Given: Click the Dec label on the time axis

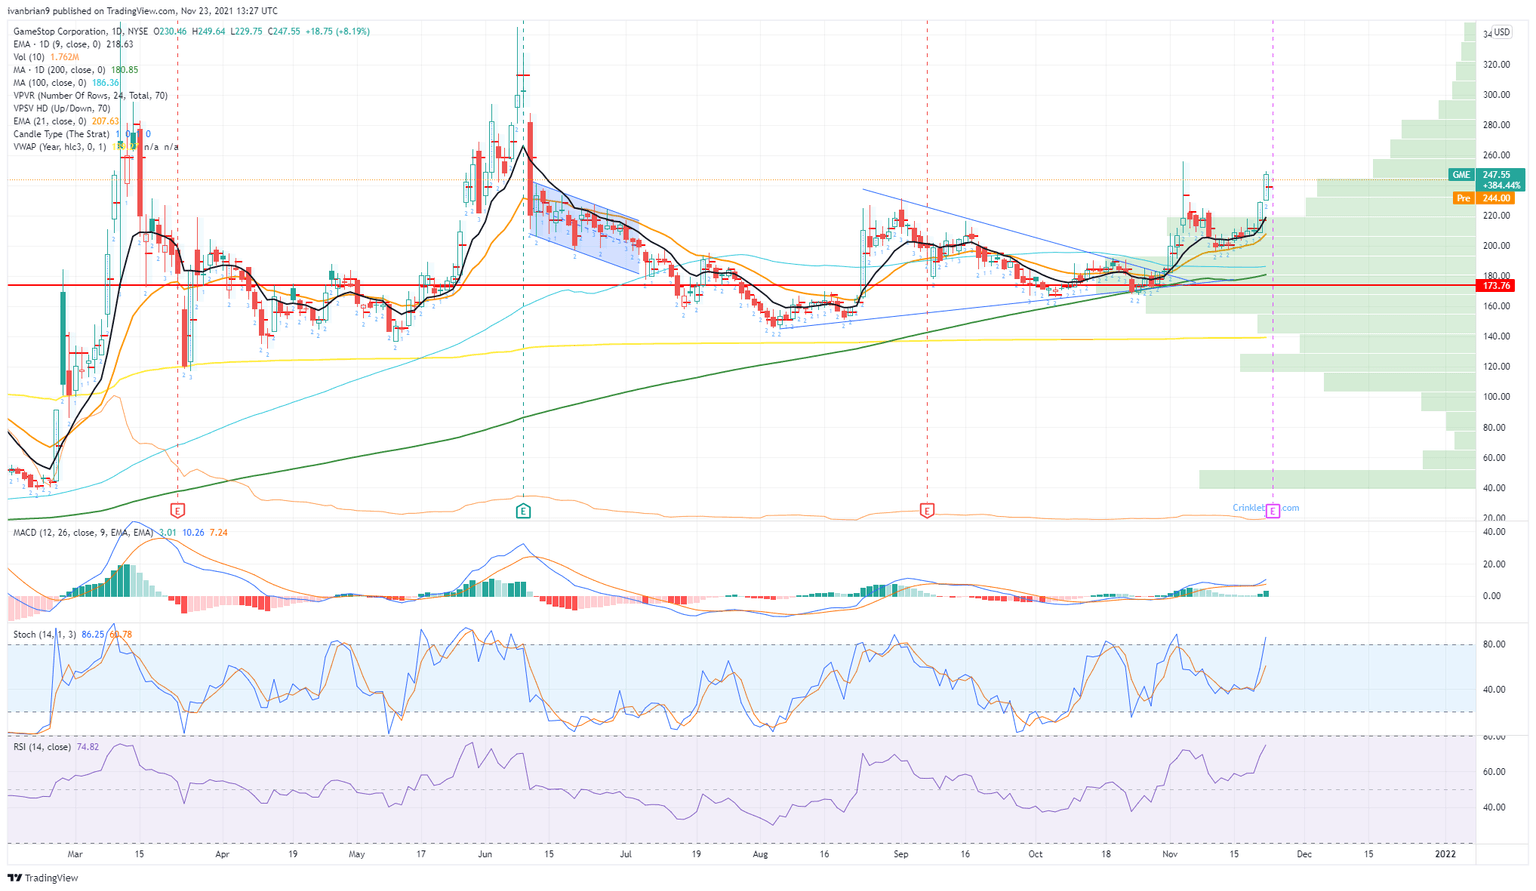Looking at the screenshot, I should point(1304,855).
